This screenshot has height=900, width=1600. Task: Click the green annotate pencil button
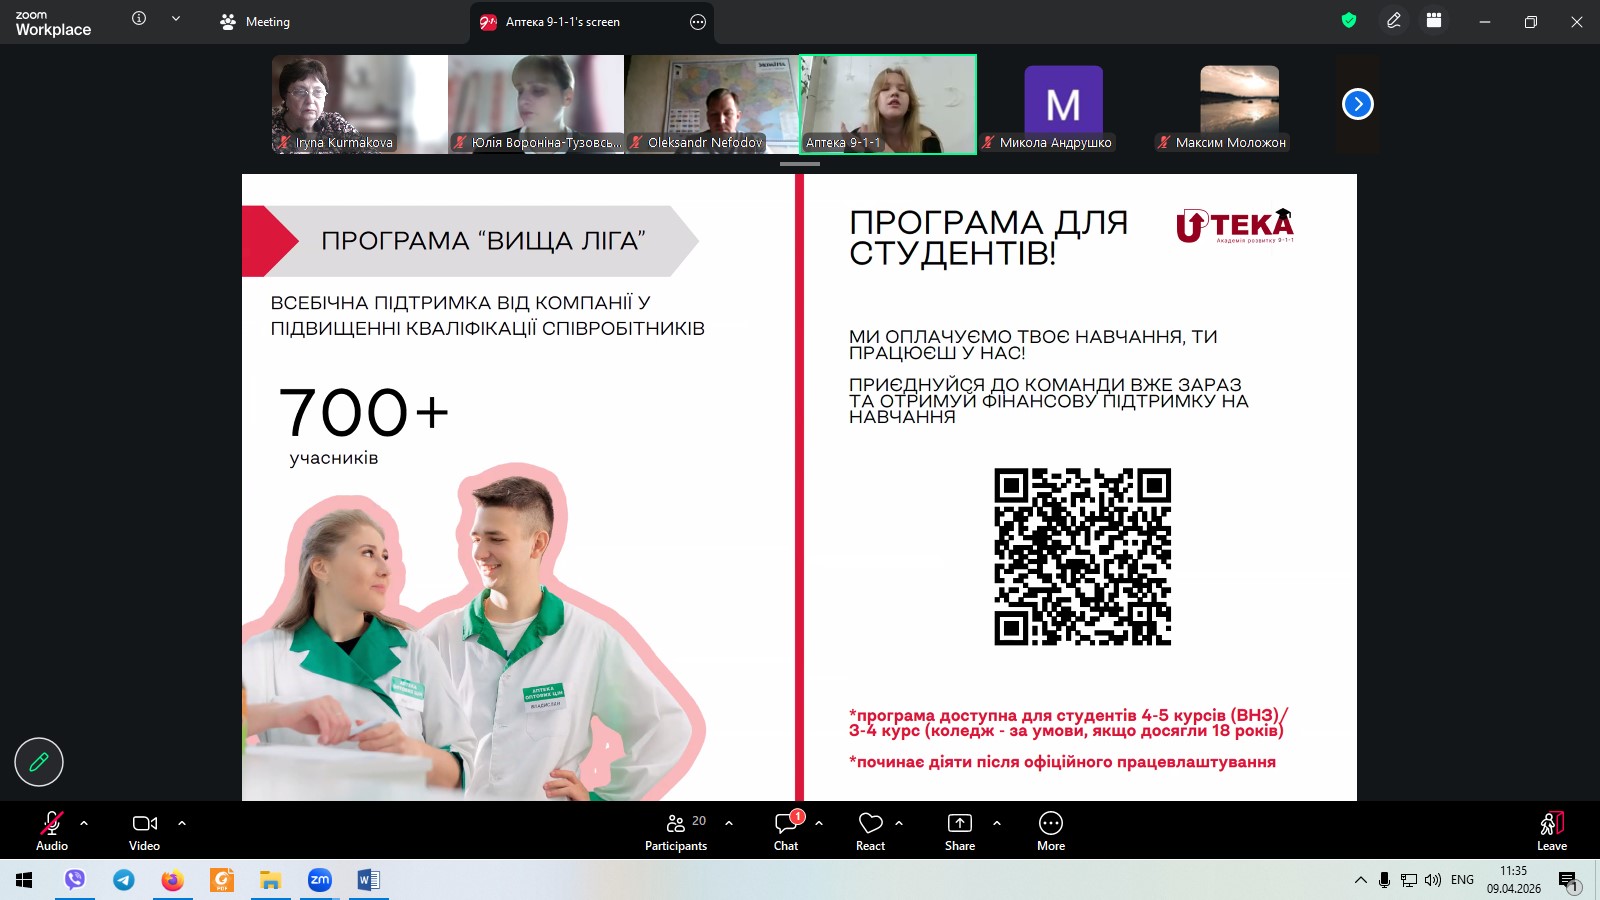pos(39,762)
